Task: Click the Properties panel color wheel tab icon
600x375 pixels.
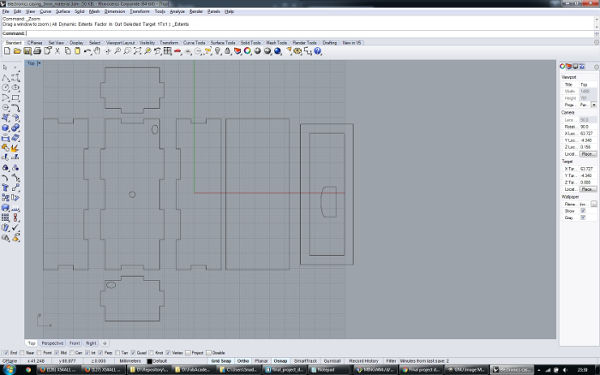Action: point(562,66)
